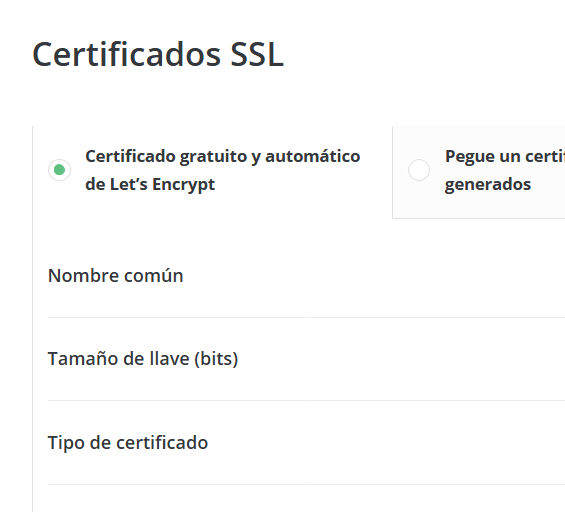Click the 'de Let's Encrypt' text line
This screenshot has height=512, width=565.
[150, 184]
